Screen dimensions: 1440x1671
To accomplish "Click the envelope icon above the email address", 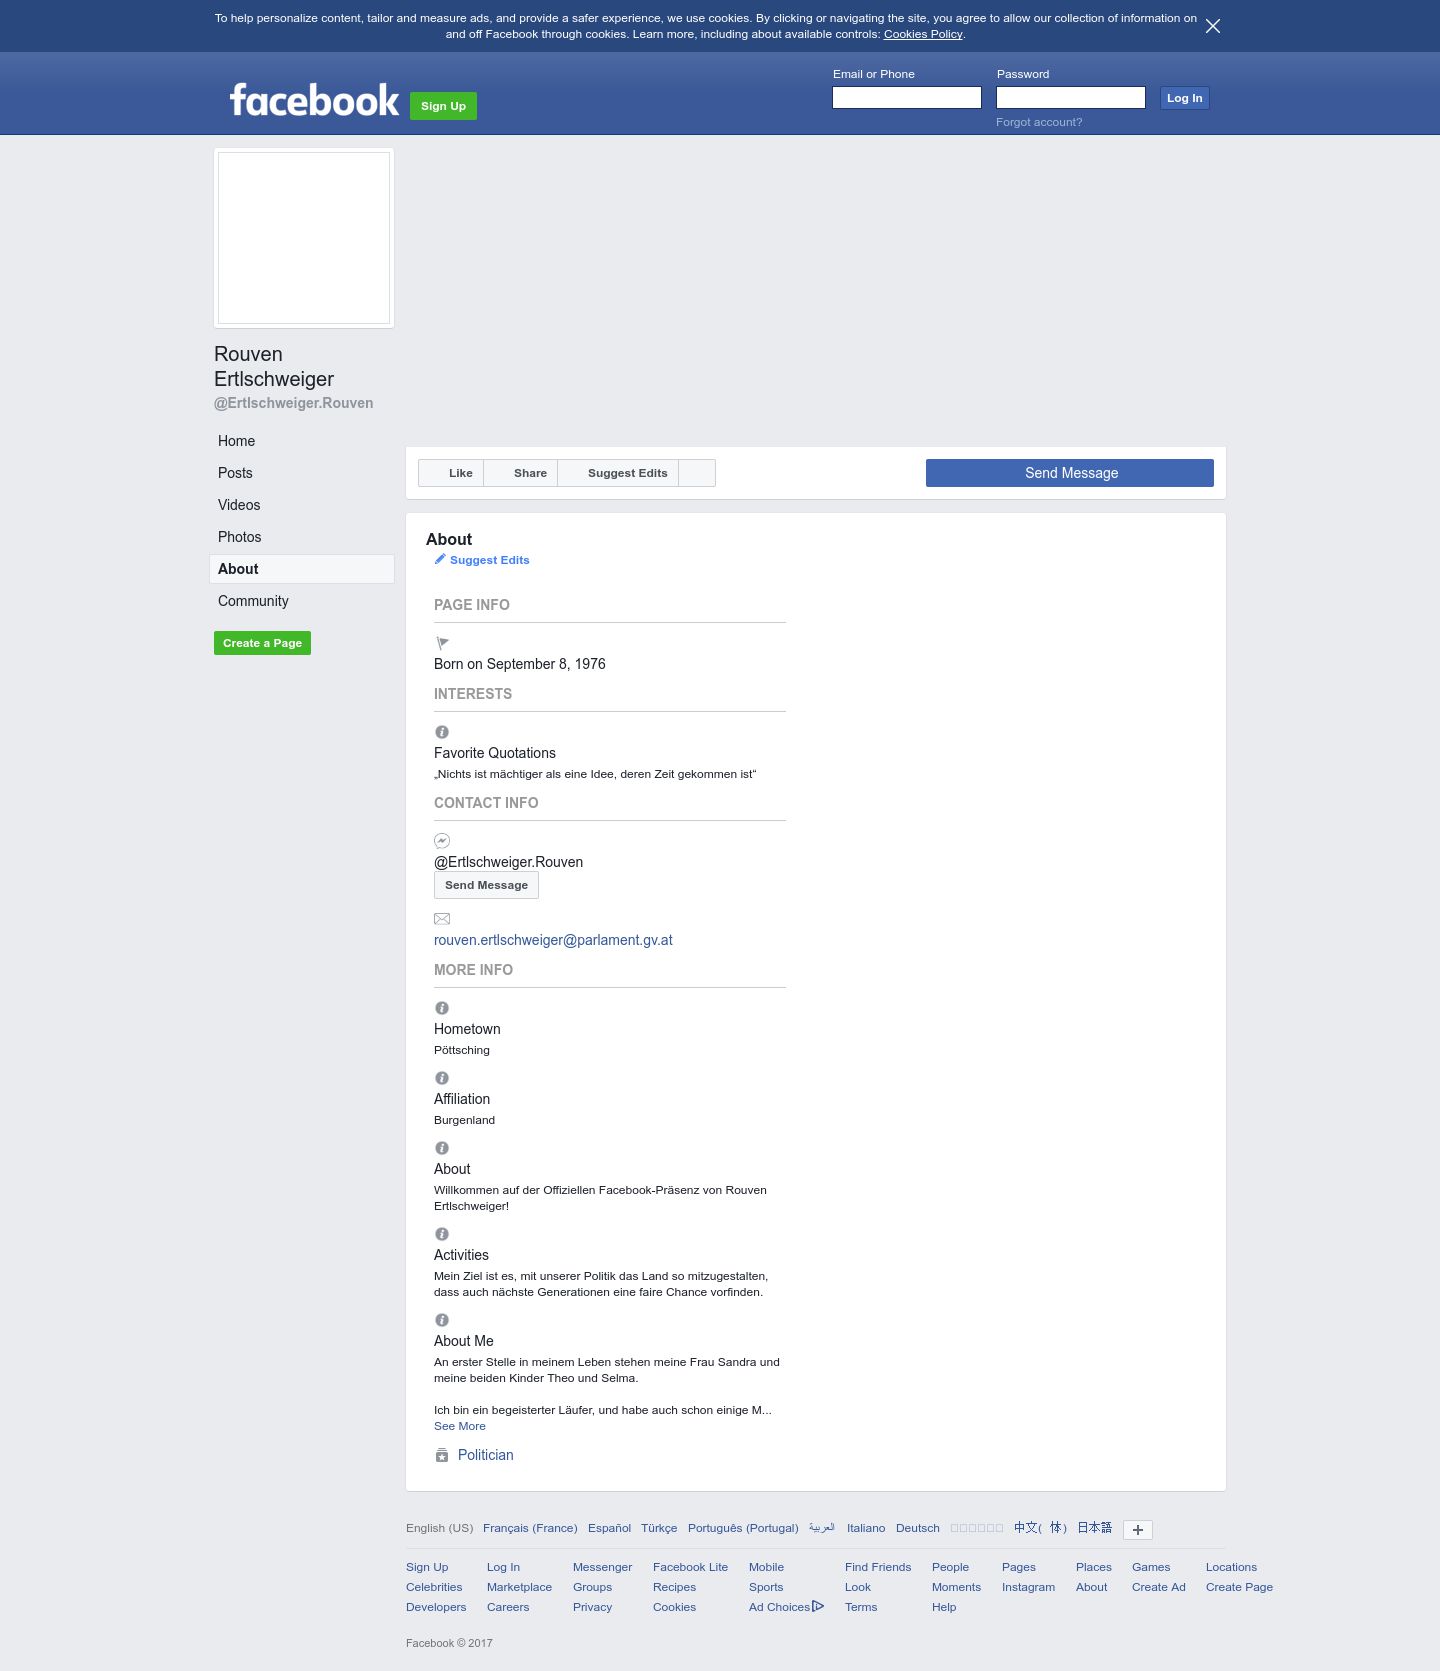I will point(442,919).
